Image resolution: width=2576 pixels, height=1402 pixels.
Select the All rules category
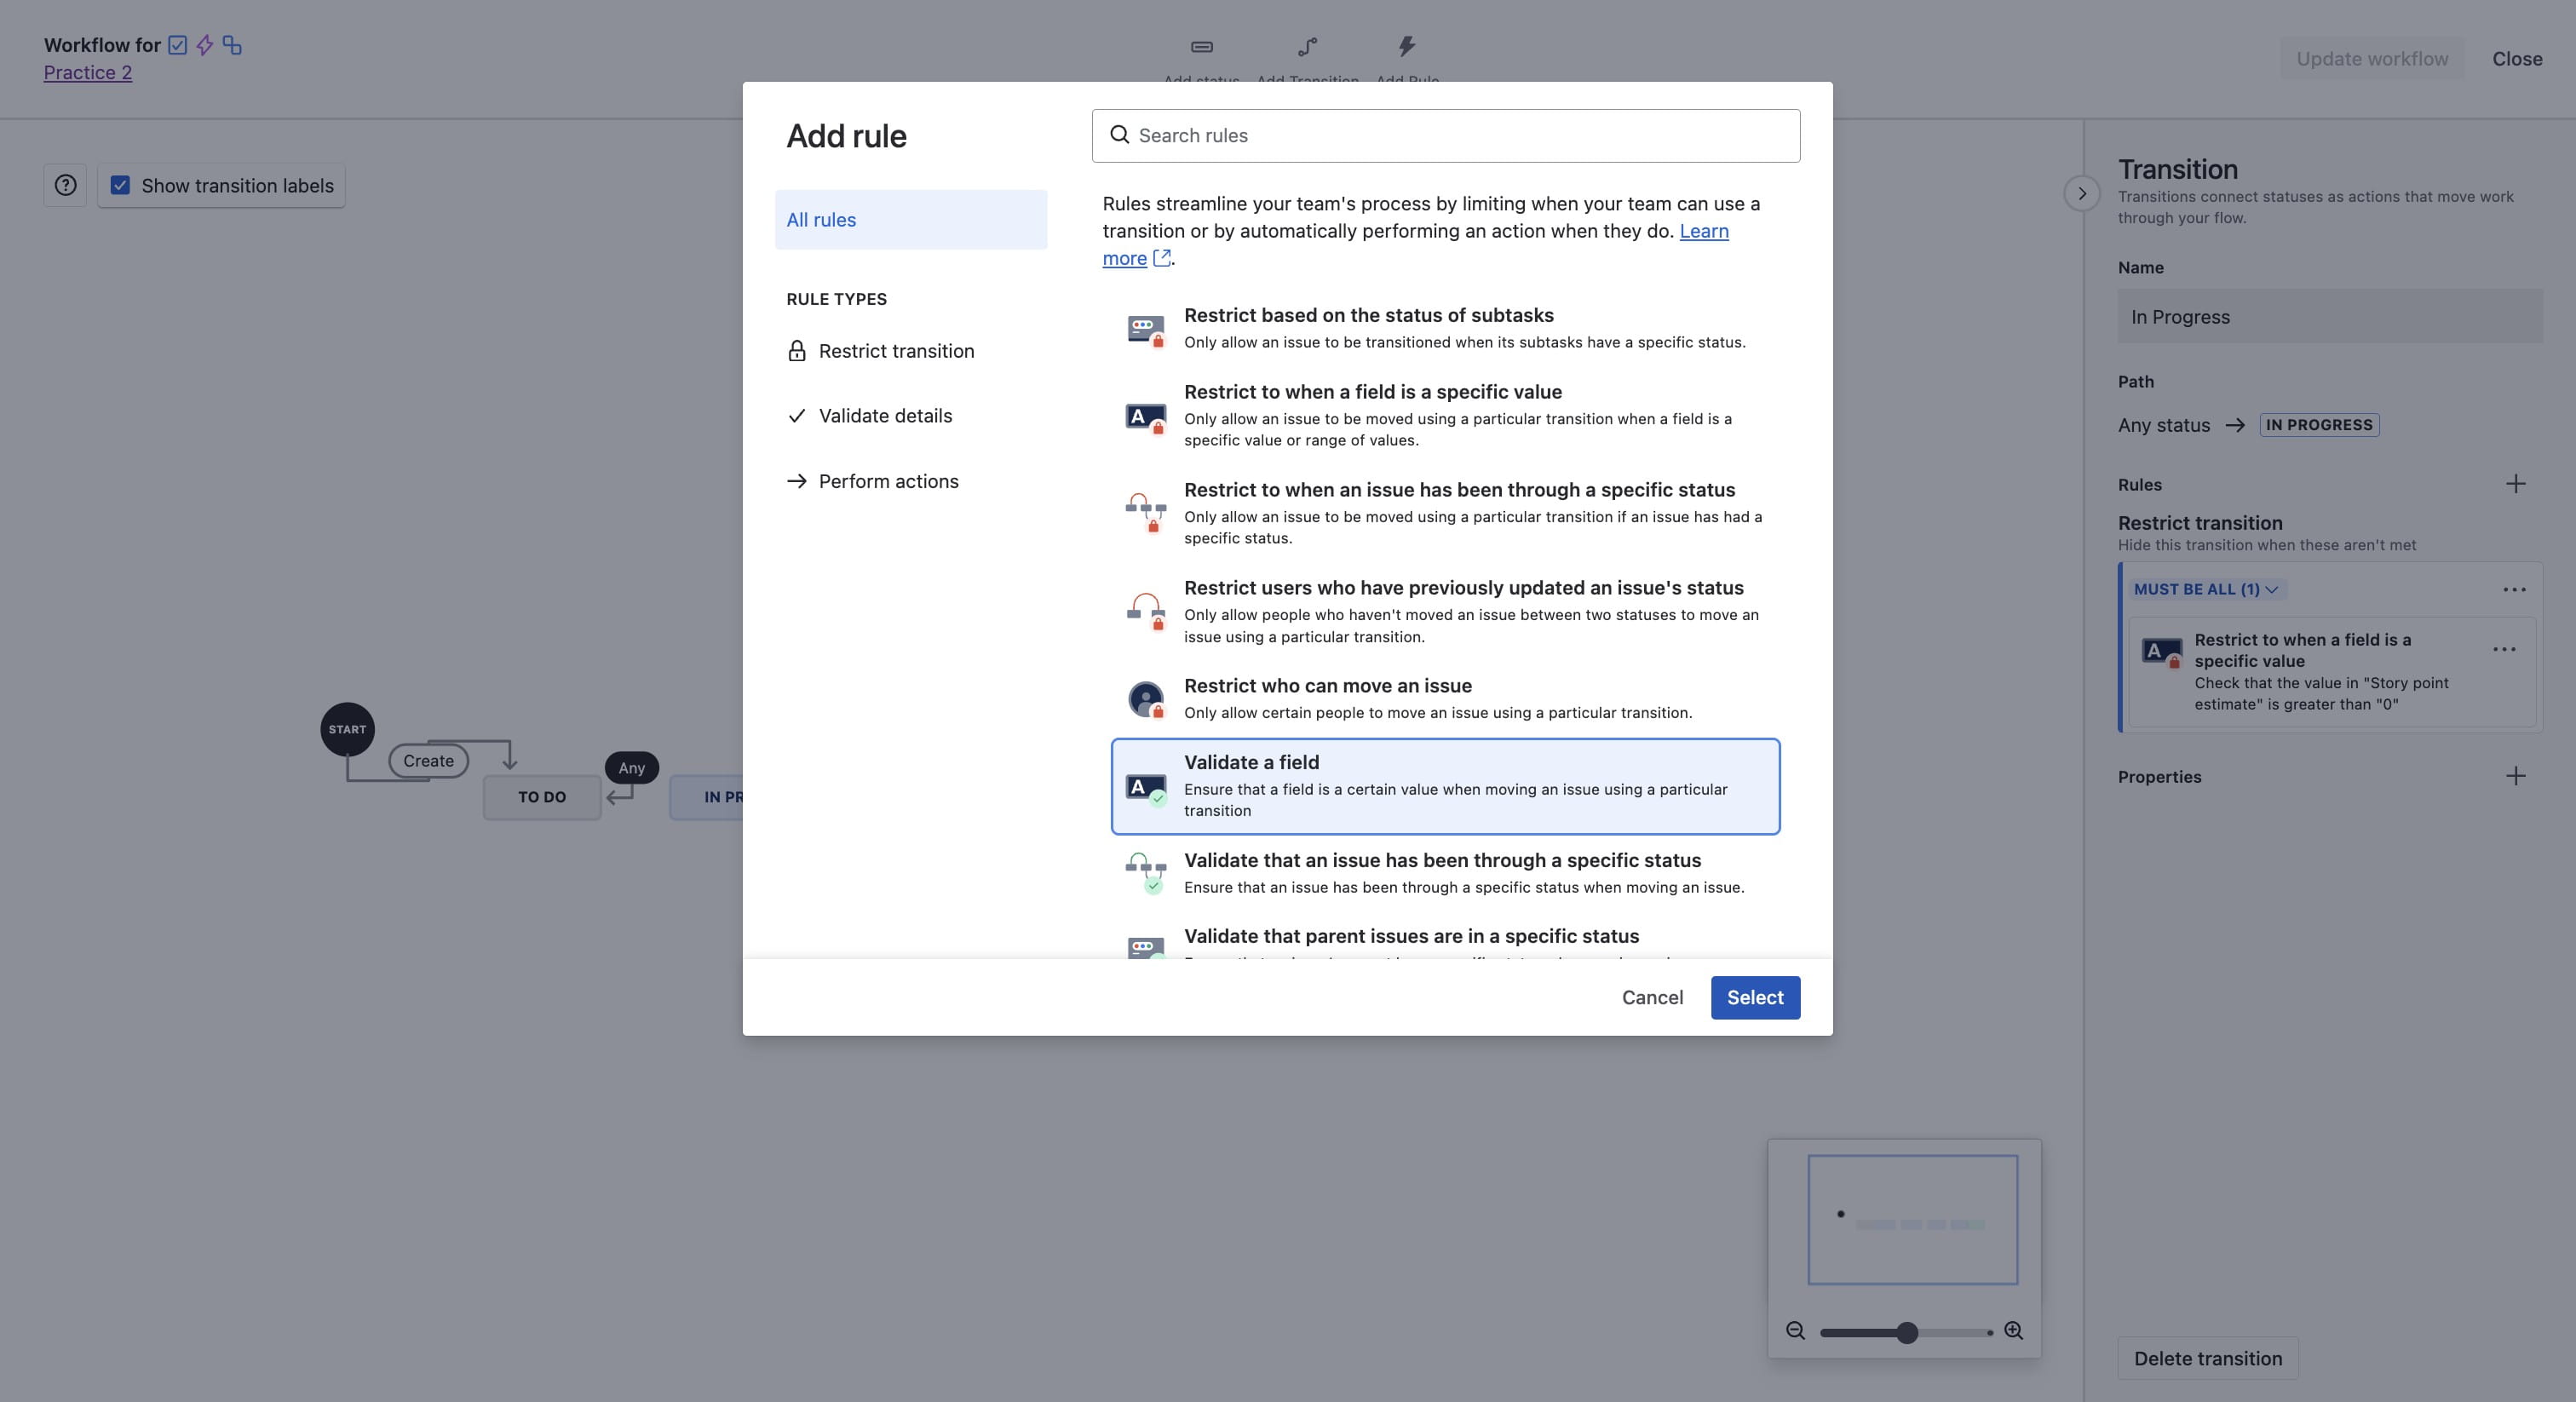pos(911,220)
